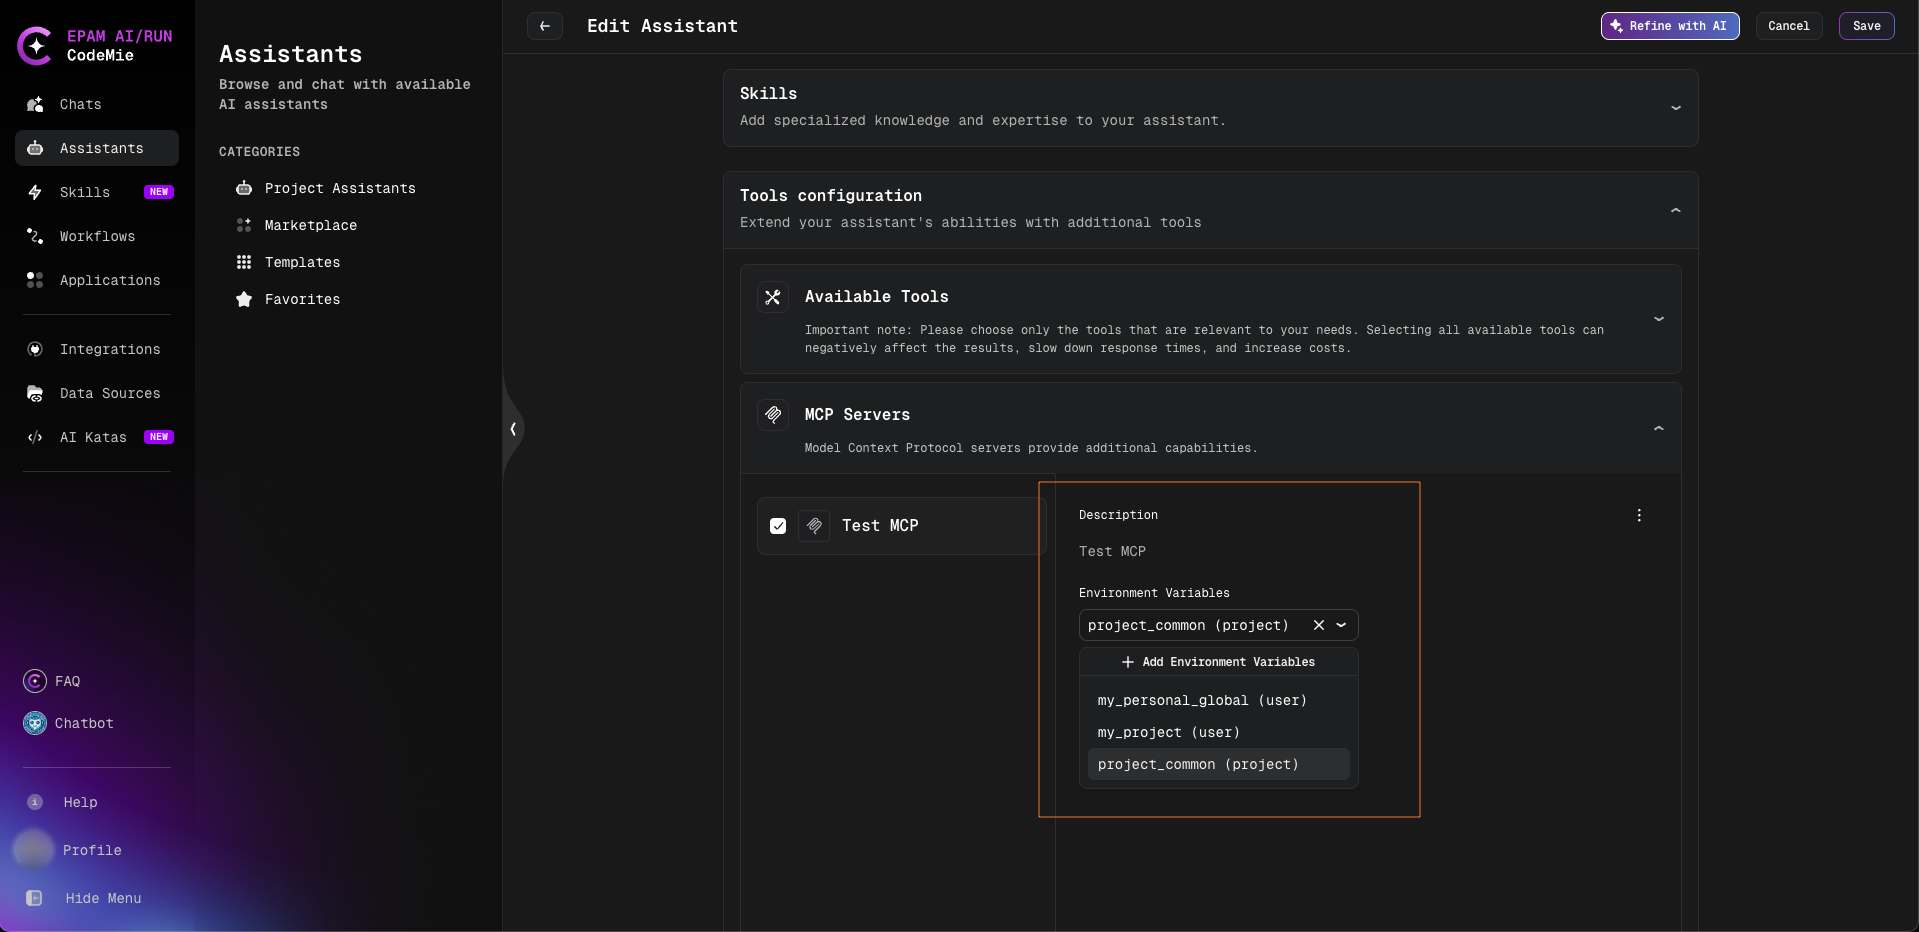Click the Cancel button
The height and width of the screenshot is (932, 1919).
coord(1789,26)
